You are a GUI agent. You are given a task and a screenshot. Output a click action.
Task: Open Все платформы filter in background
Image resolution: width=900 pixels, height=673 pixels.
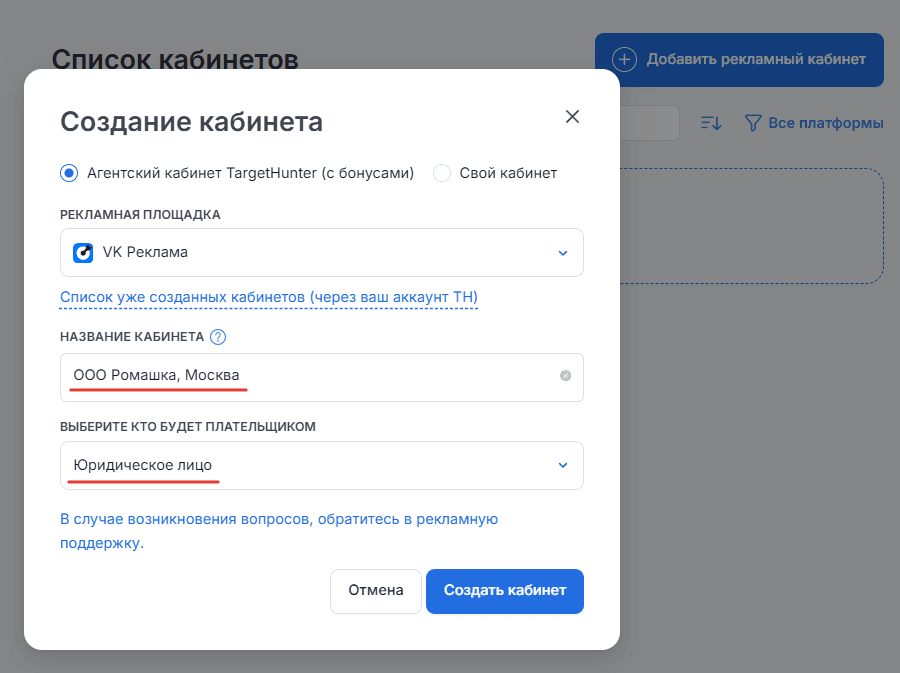click(814, 123)
